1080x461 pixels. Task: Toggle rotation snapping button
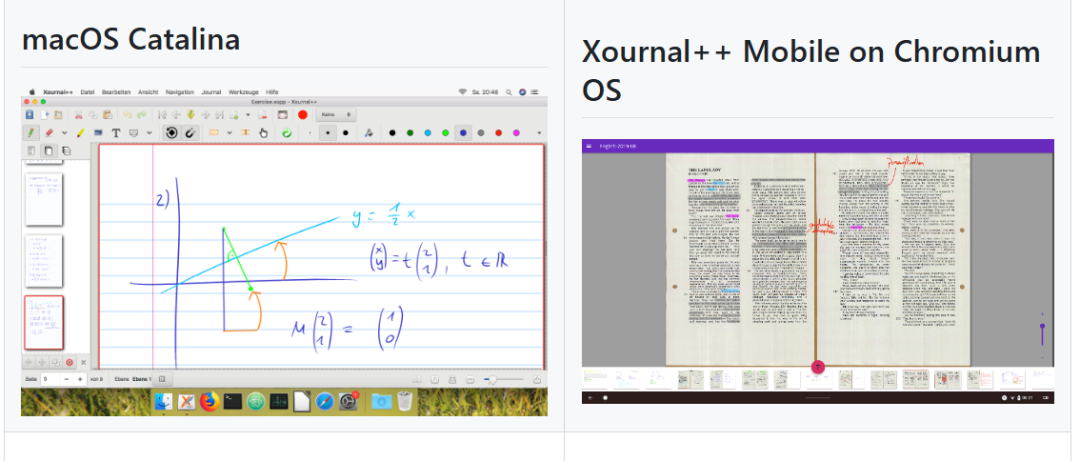pos(172,132)
